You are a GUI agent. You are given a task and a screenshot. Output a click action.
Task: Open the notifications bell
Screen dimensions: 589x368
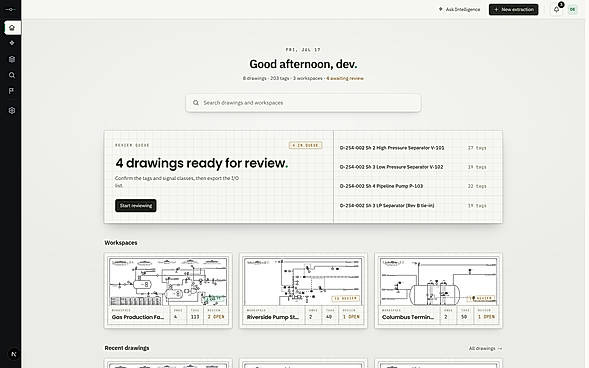(x=557, y=9)
